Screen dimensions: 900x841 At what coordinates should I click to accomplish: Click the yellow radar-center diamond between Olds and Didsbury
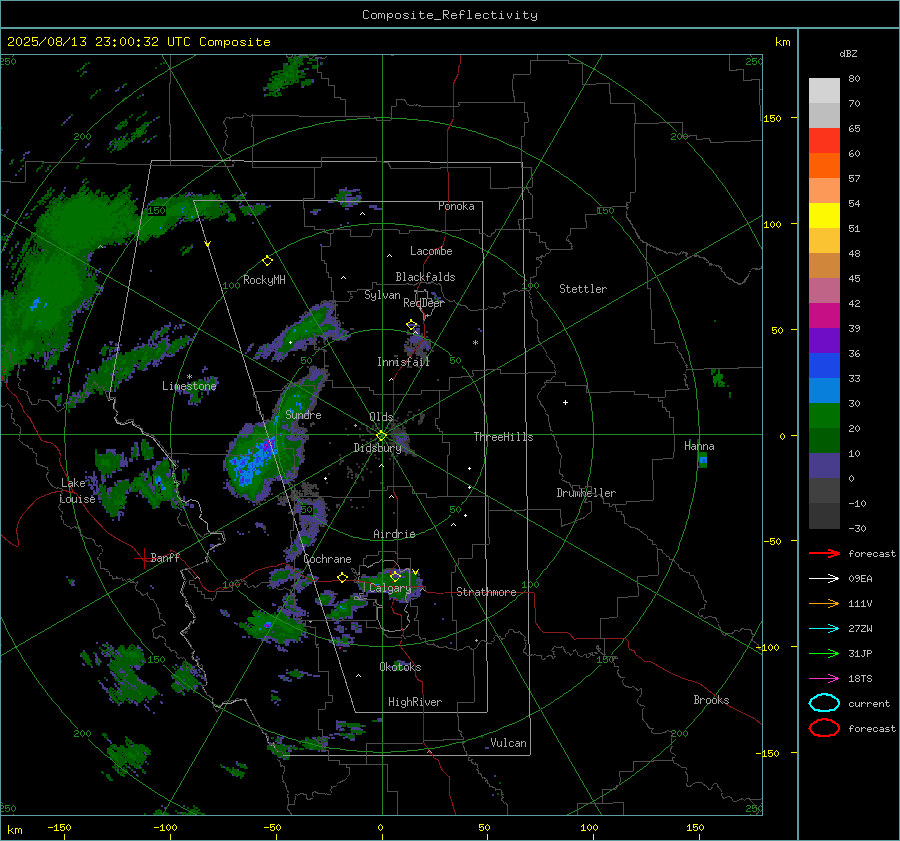pos(381,436)
